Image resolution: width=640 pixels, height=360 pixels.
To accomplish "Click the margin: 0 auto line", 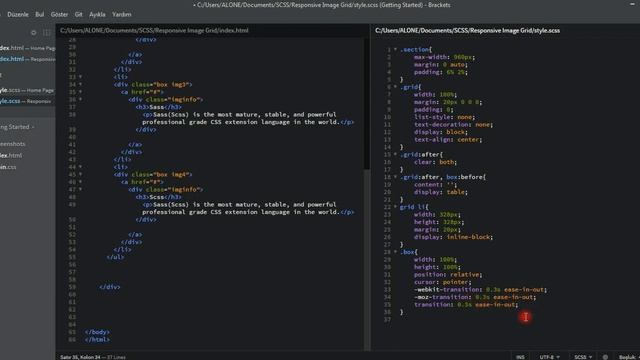I will [440, 64].
